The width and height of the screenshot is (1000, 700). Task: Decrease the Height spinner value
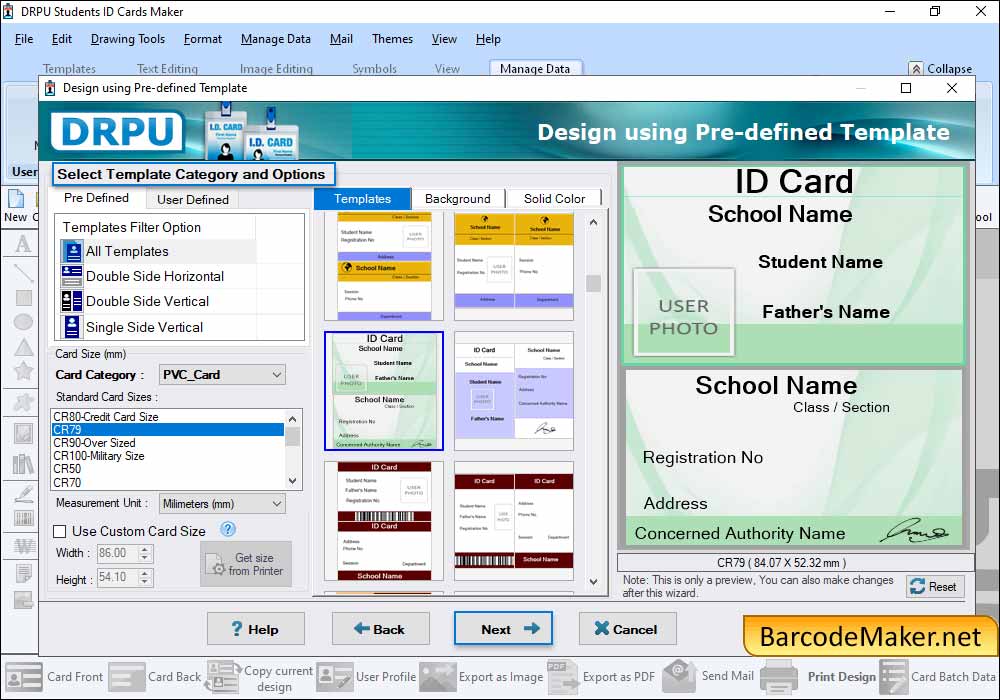145,581
